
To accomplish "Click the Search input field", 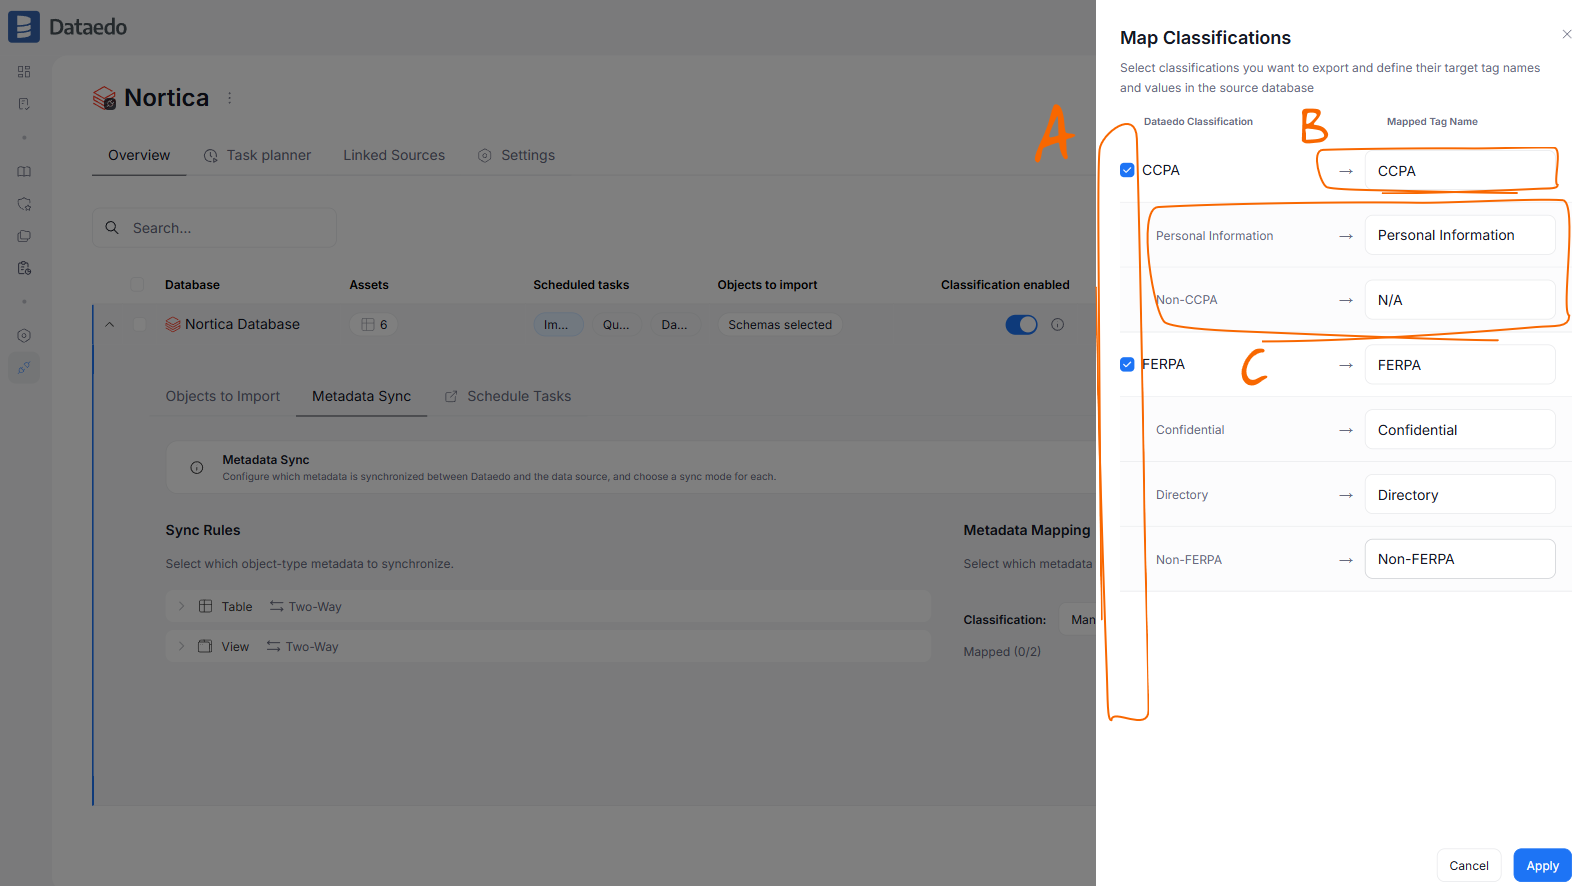I will point(214,228).
